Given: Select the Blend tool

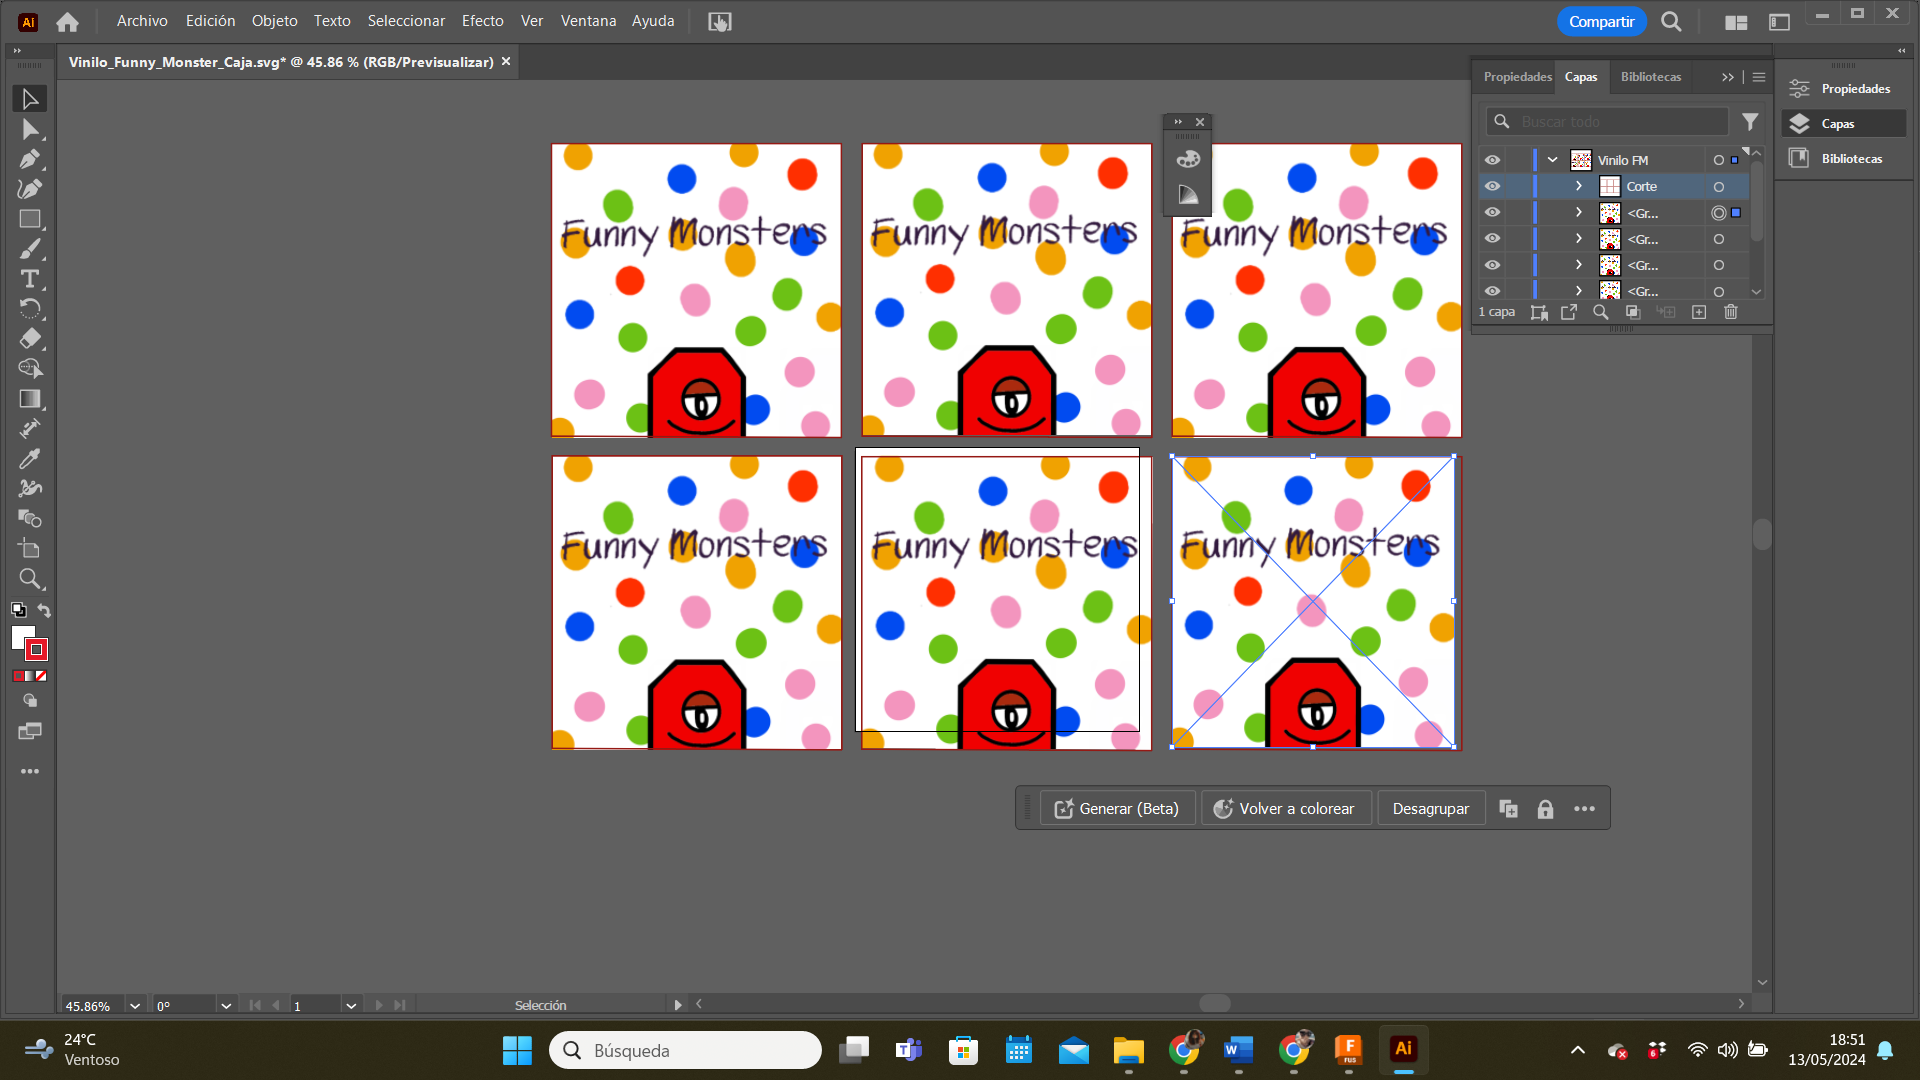Looking at the screenshot, I should click(30, 519).
